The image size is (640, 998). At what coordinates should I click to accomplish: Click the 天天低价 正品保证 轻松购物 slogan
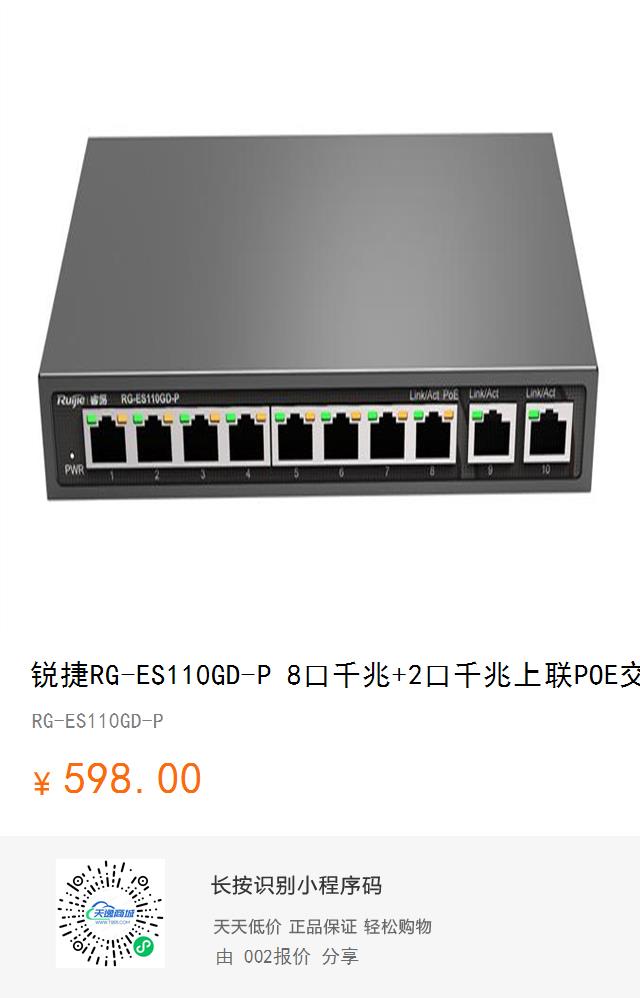pos(323,926)
